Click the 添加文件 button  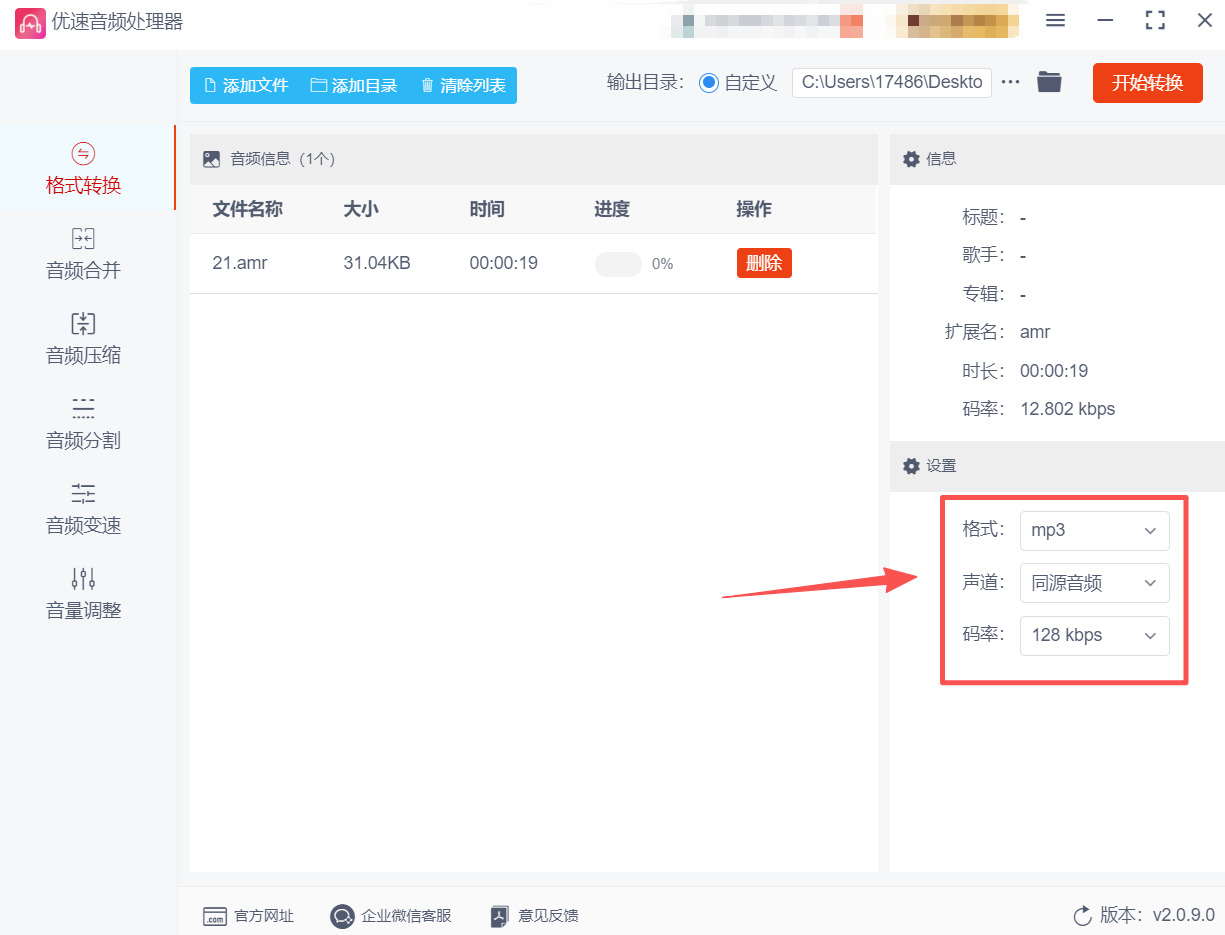[x=246, y=85]
